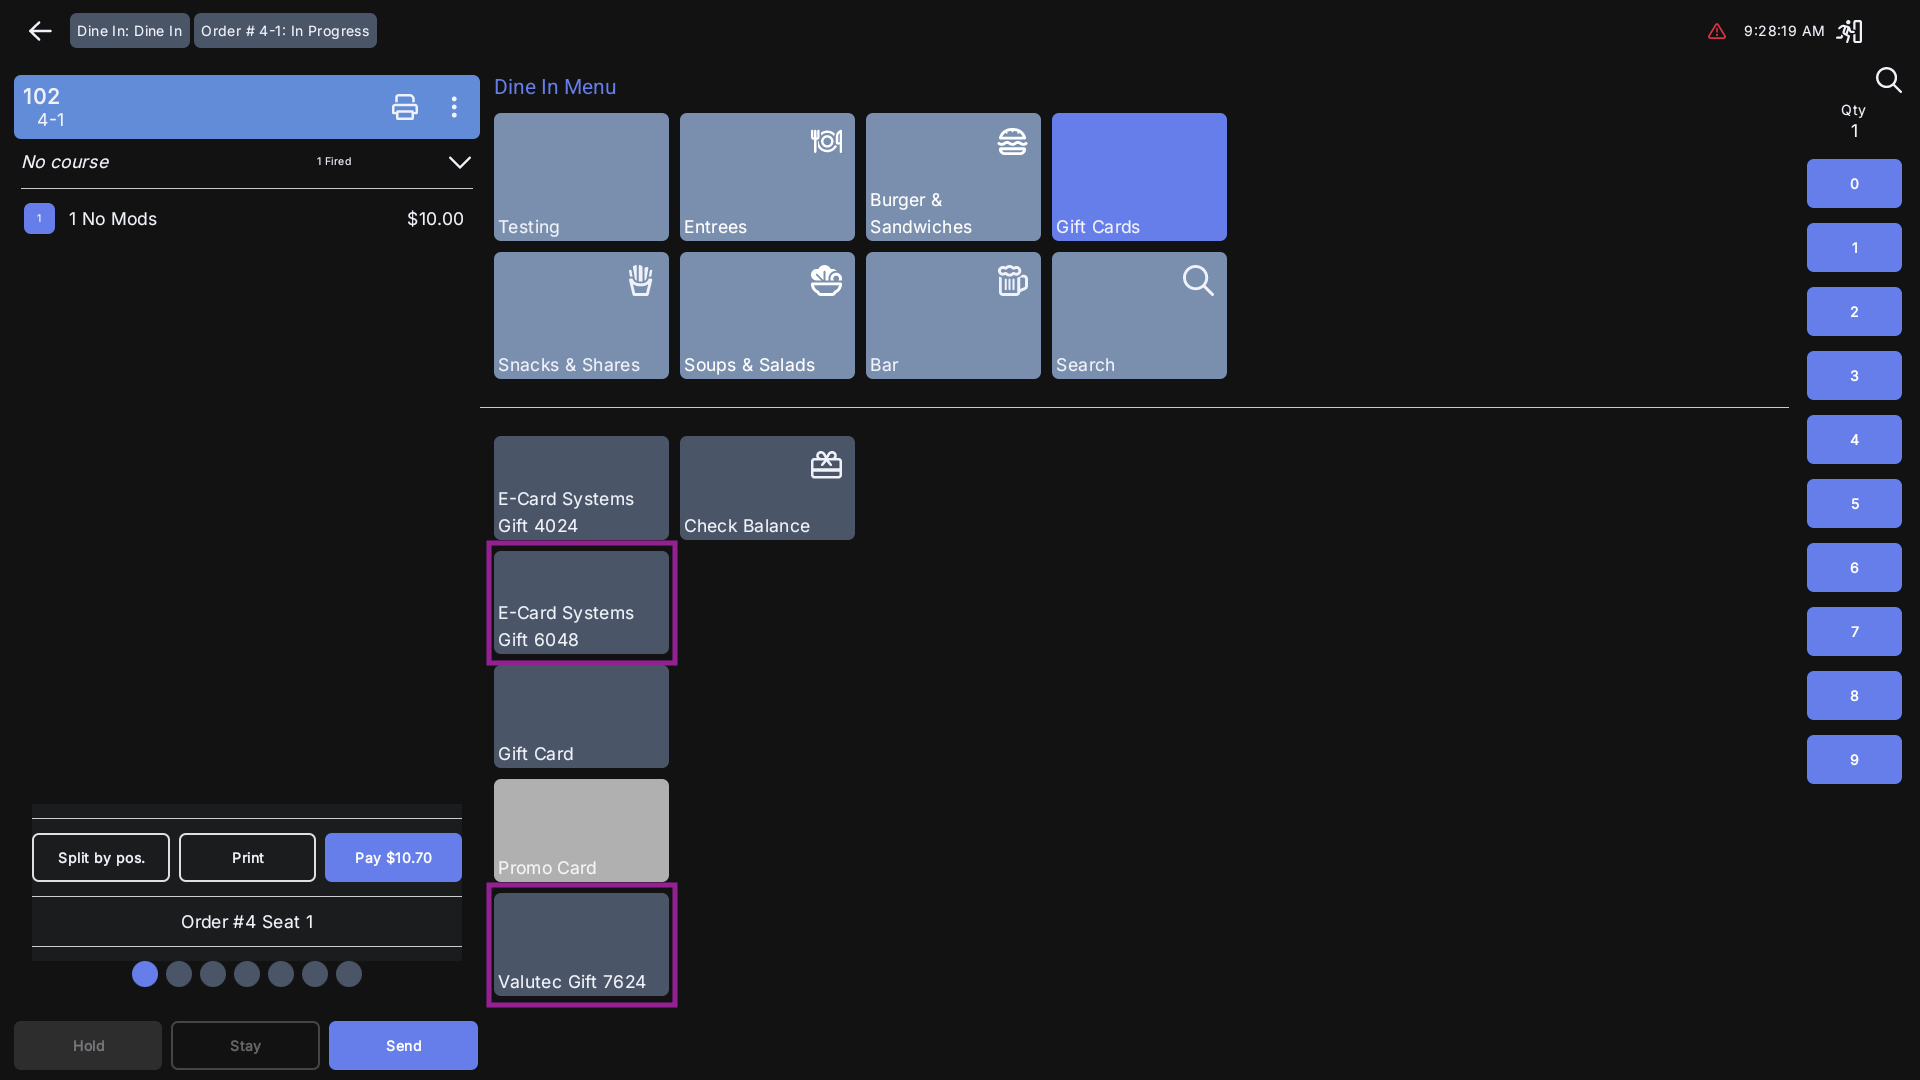Click the Send button
Image resolution: width=1920 pixels, height=1080 pixels.
coord(403,1045)
